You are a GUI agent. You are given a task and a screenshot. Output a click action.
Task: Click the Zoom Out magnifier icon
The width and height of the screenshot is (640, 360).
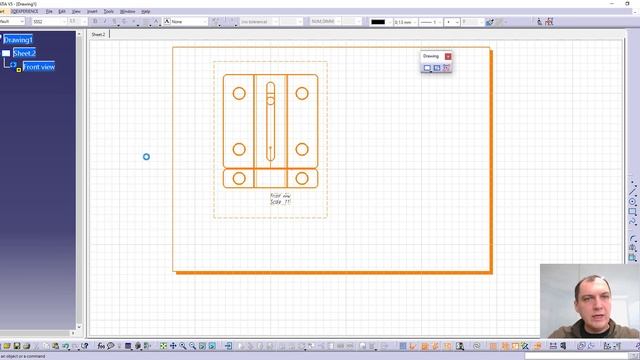point(193,346)
